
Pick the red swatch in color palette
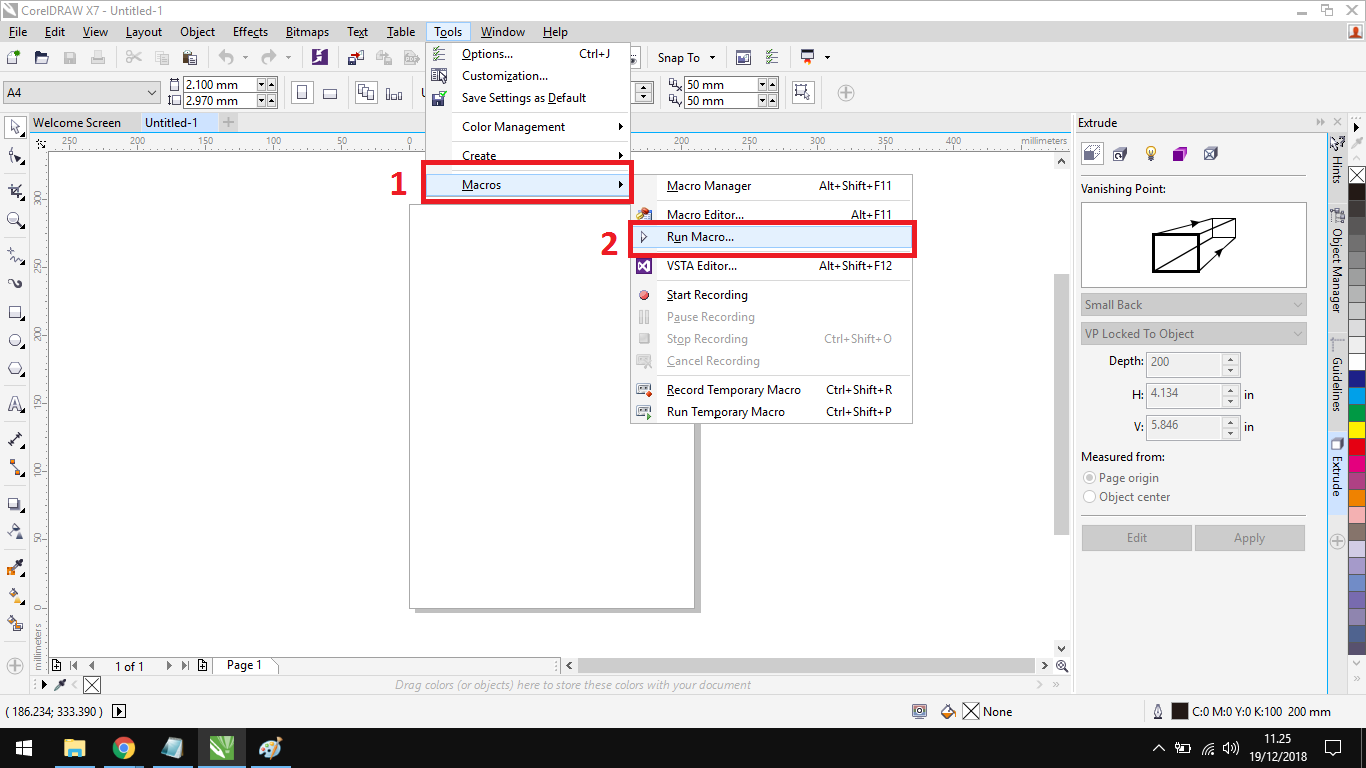click(1357, 447)
